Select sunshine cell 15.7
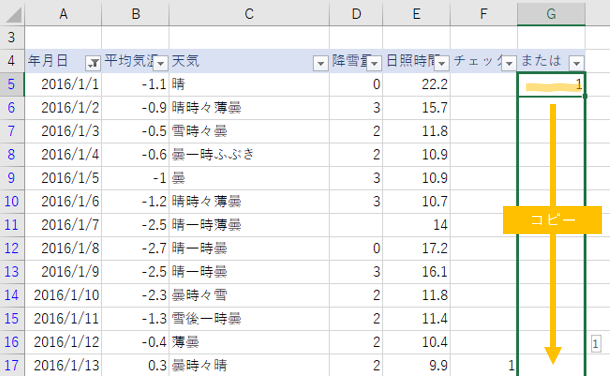The image size is (610, 376). pos(416,108)
